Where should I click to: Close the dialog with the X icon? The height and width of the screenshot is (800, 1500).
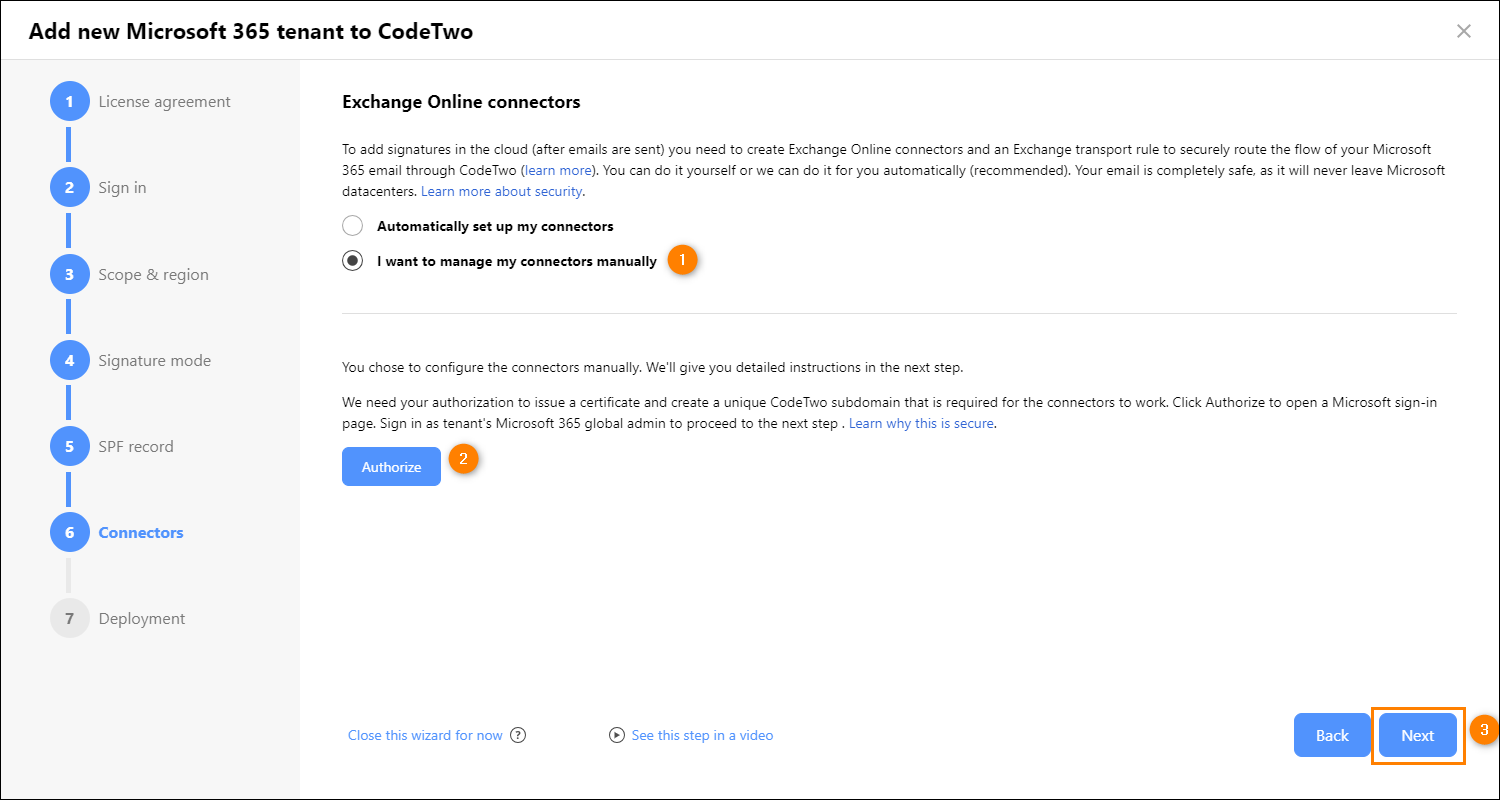coord(1464,31)
